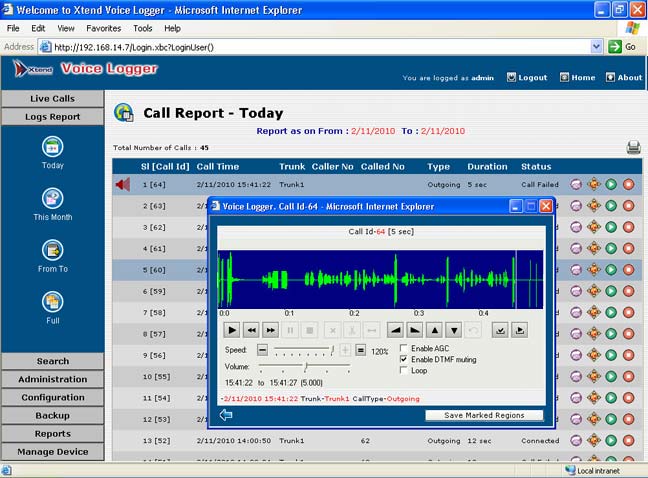The image size is (648, 478).
Task: Open the Configuration section
Action: (x=52, y=397)
